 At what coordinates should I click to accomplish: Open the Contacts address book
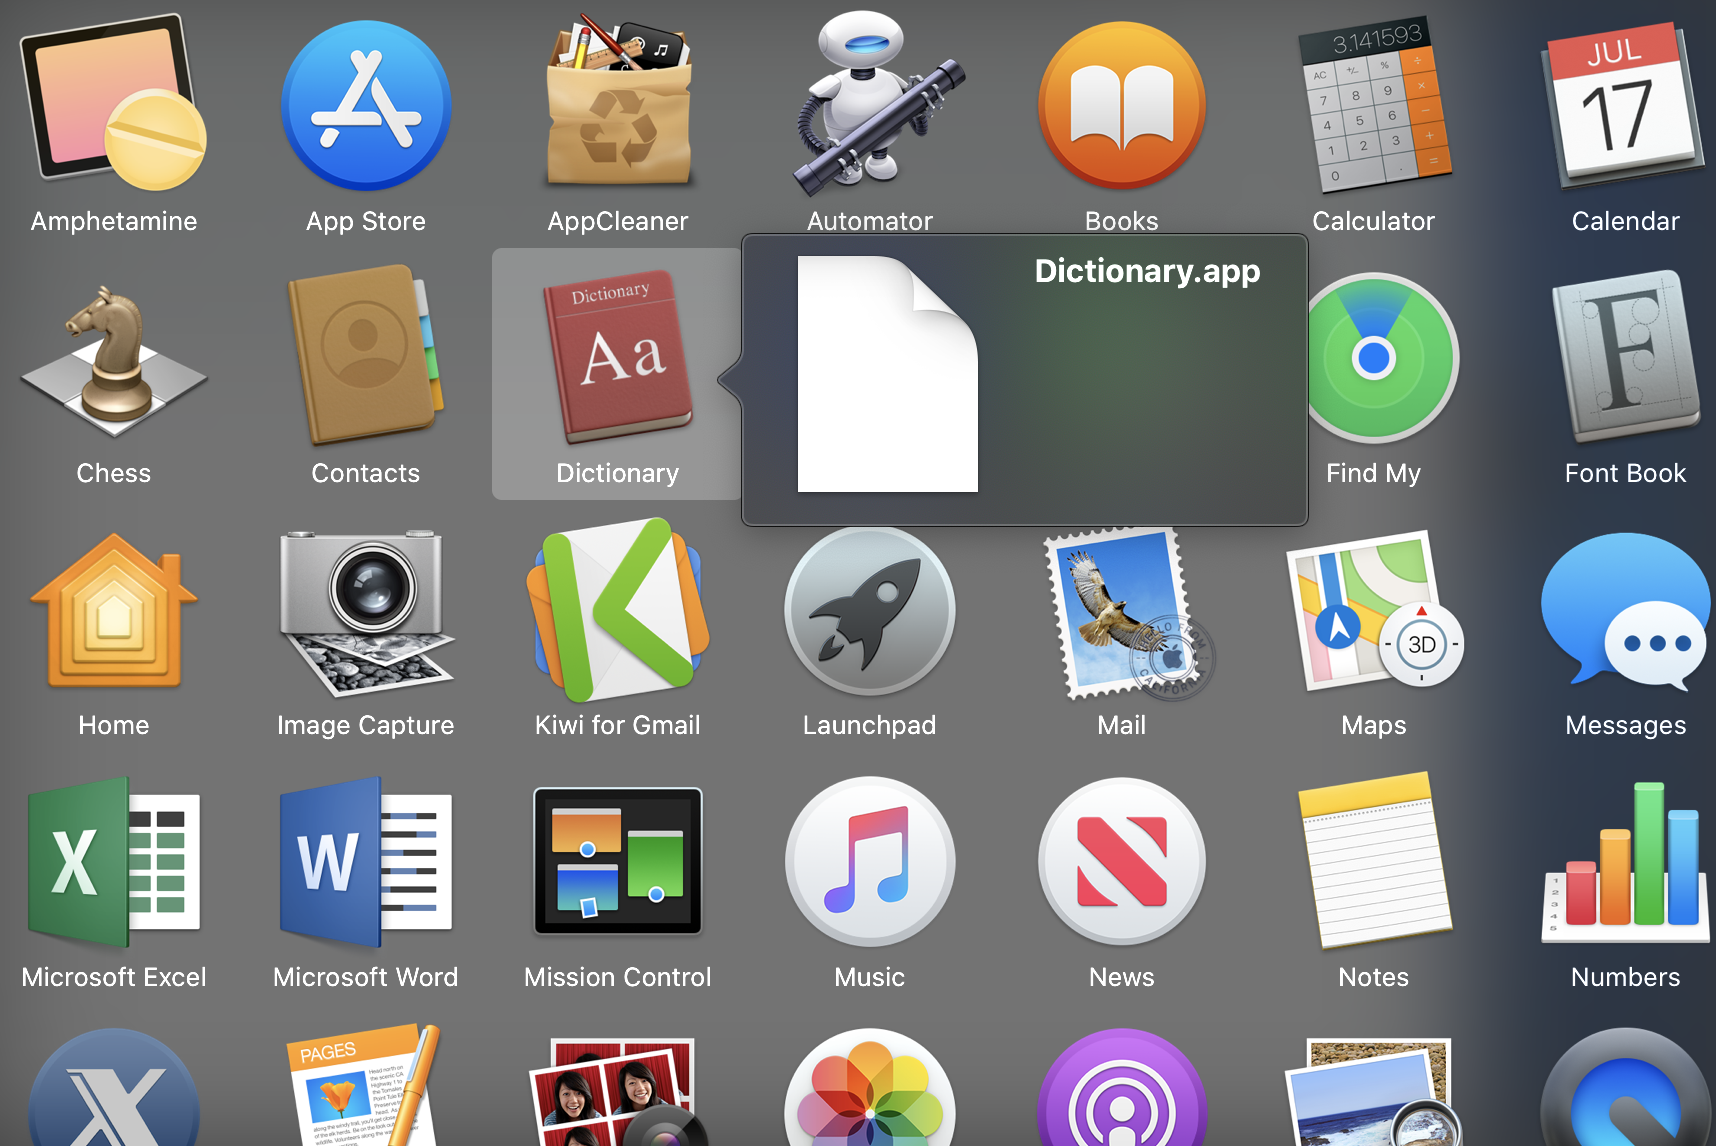click(x=366, y=355)
